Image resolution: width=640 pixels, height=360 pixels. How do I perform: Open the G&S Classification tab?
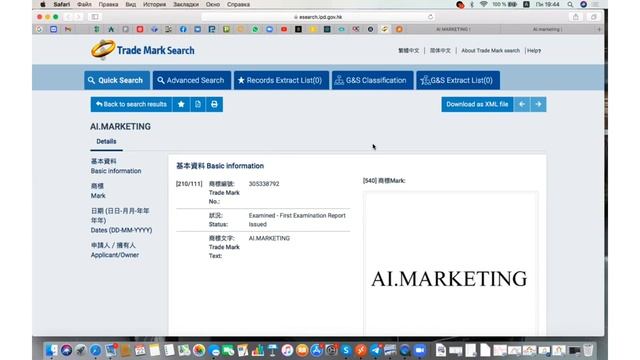(x=372, y=80)
